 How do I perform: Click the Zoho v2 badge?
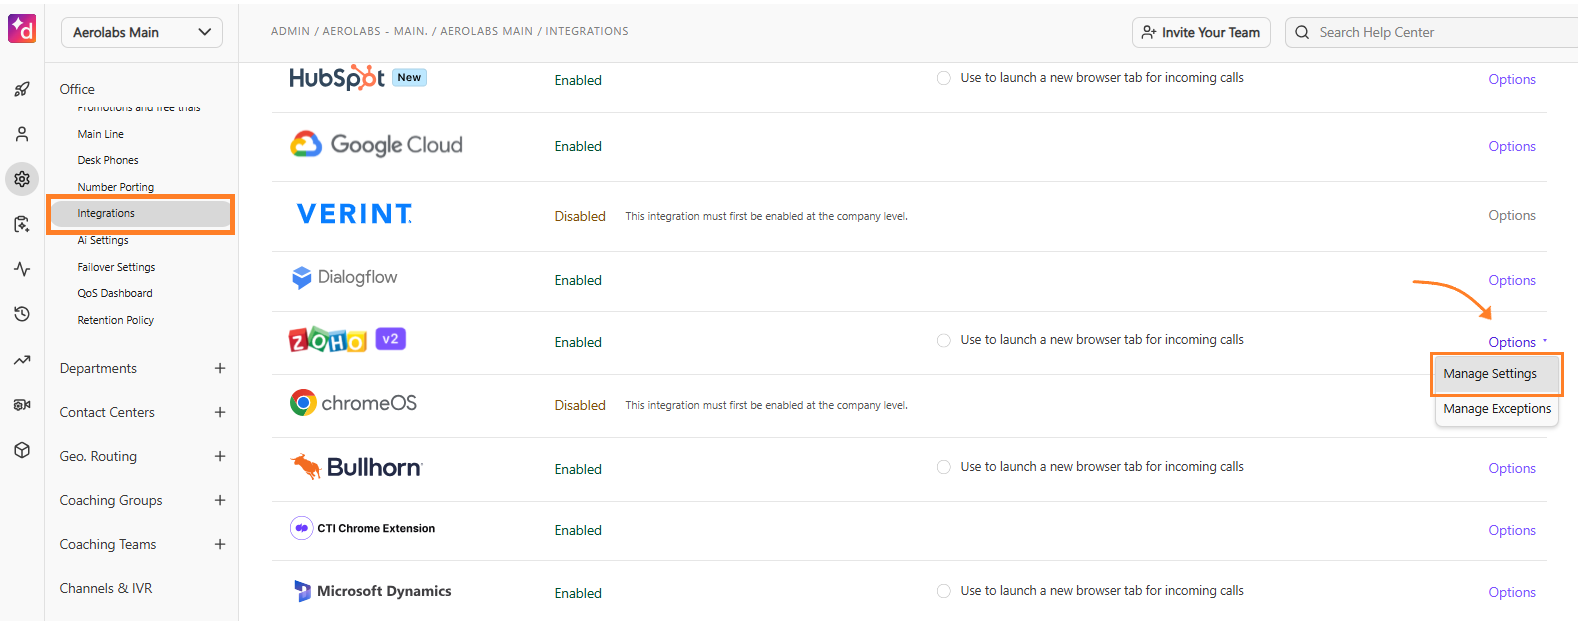pos(390,339)
